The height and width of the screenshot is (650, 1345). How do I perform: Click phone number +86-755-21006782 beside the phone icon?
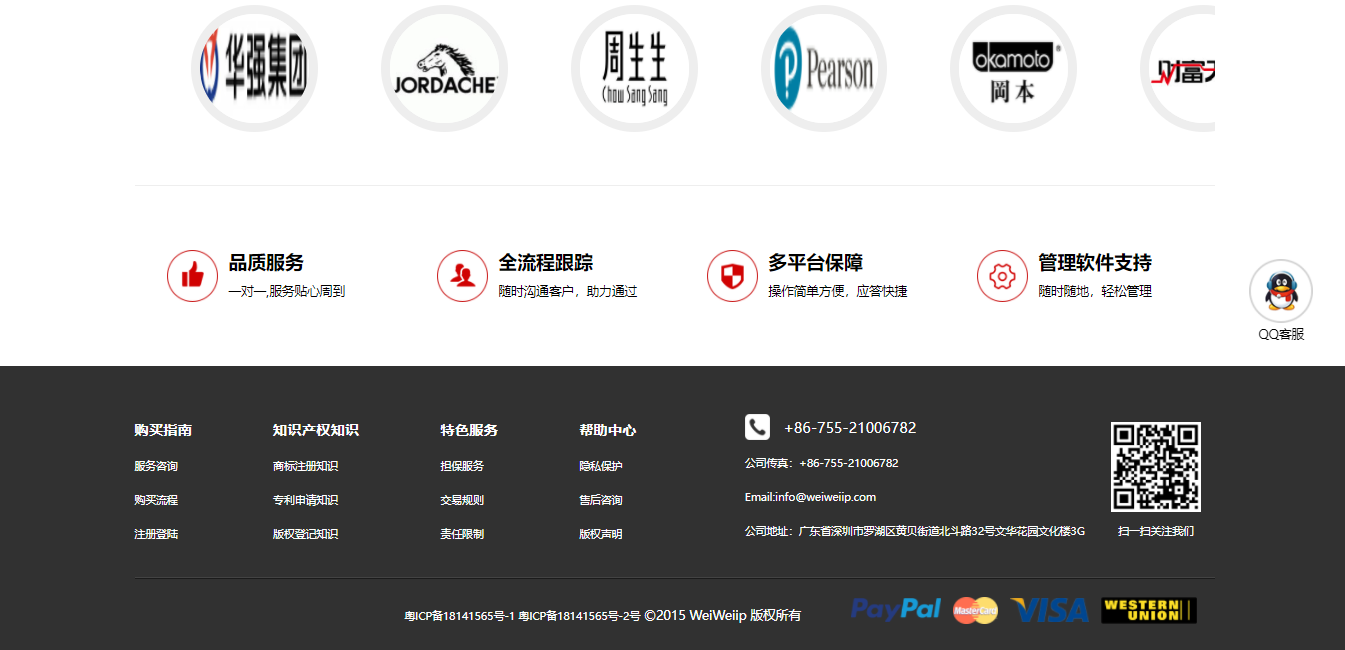pyautogui.click(x=850, y=428)
